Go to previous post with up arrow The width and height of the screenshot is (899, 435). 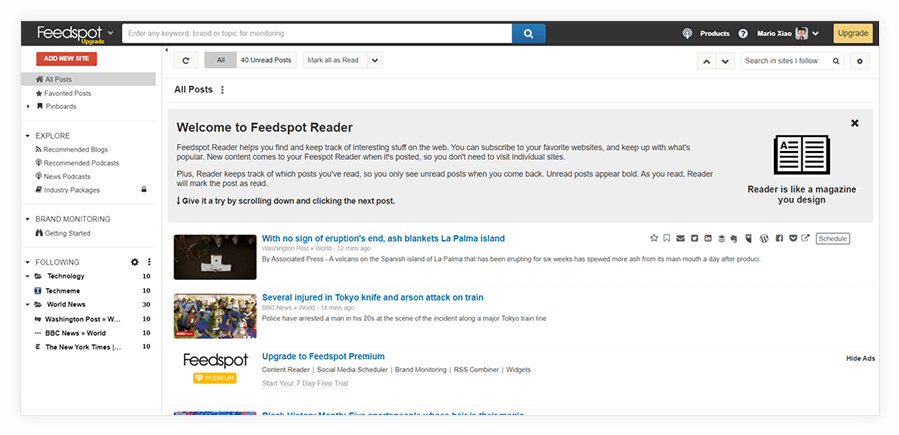(707, 61)
